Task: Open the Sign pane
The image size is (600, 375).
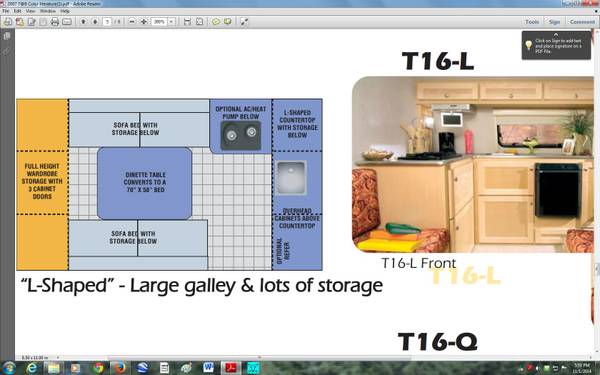Action: point(554,22)
